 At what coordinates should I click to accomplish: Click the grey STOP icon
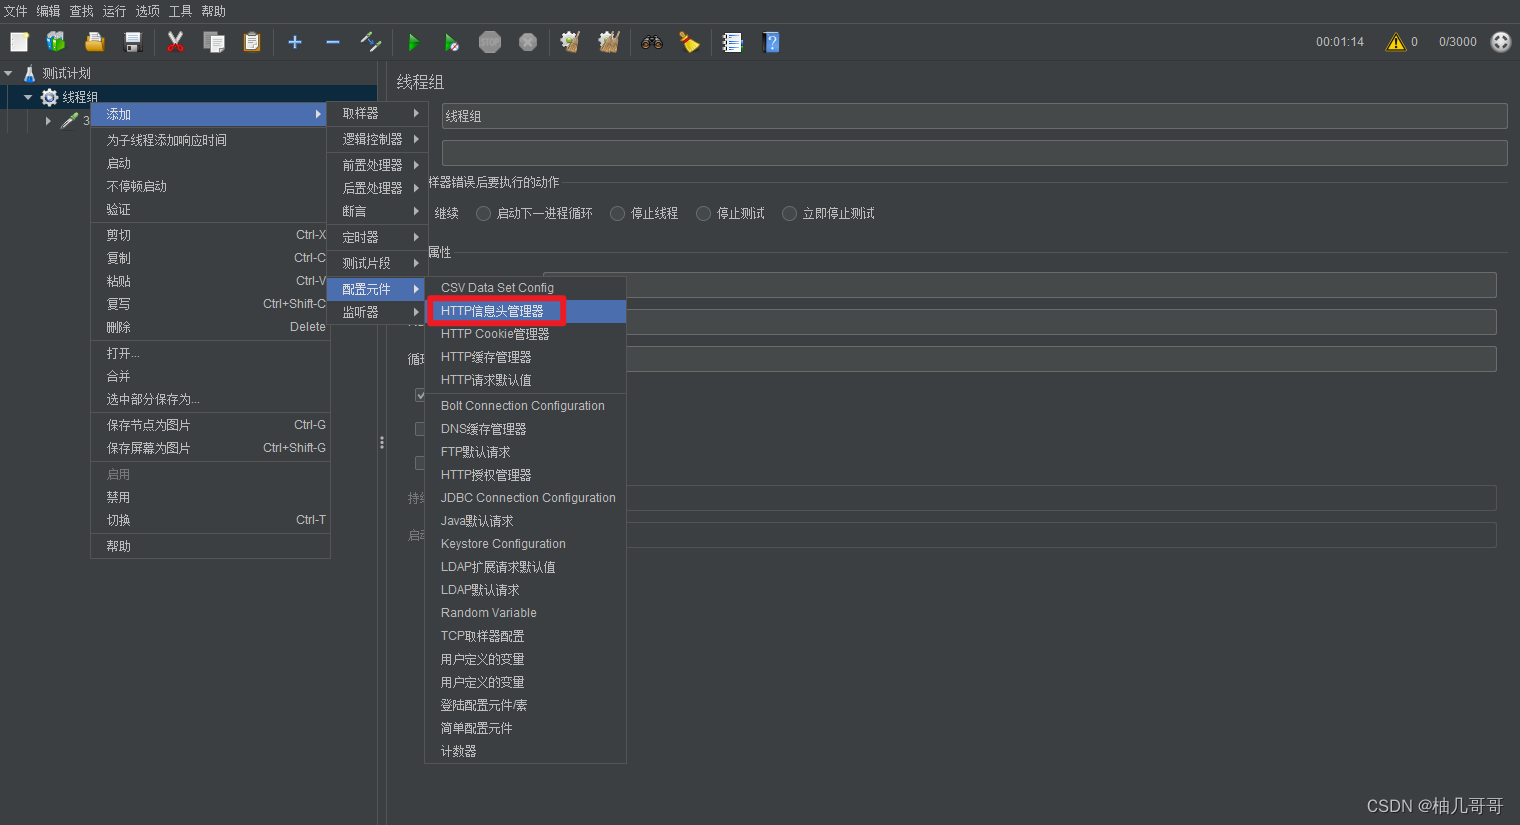(x=489, y=42)
